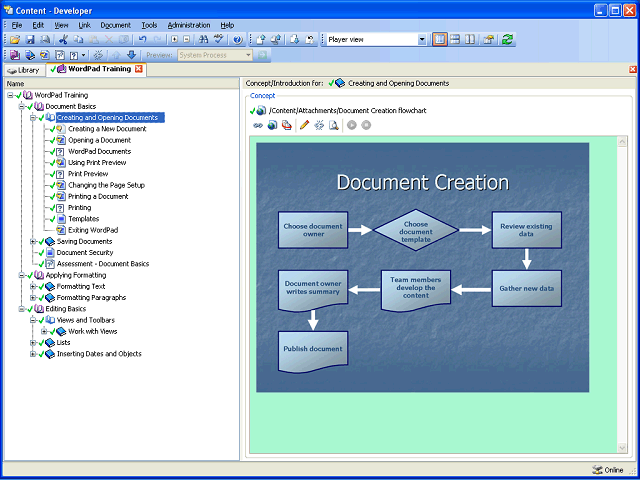This screenshot has width=640, height=480.
Task: Click the green Refresh icon
Action: click(x=507, y=40)
